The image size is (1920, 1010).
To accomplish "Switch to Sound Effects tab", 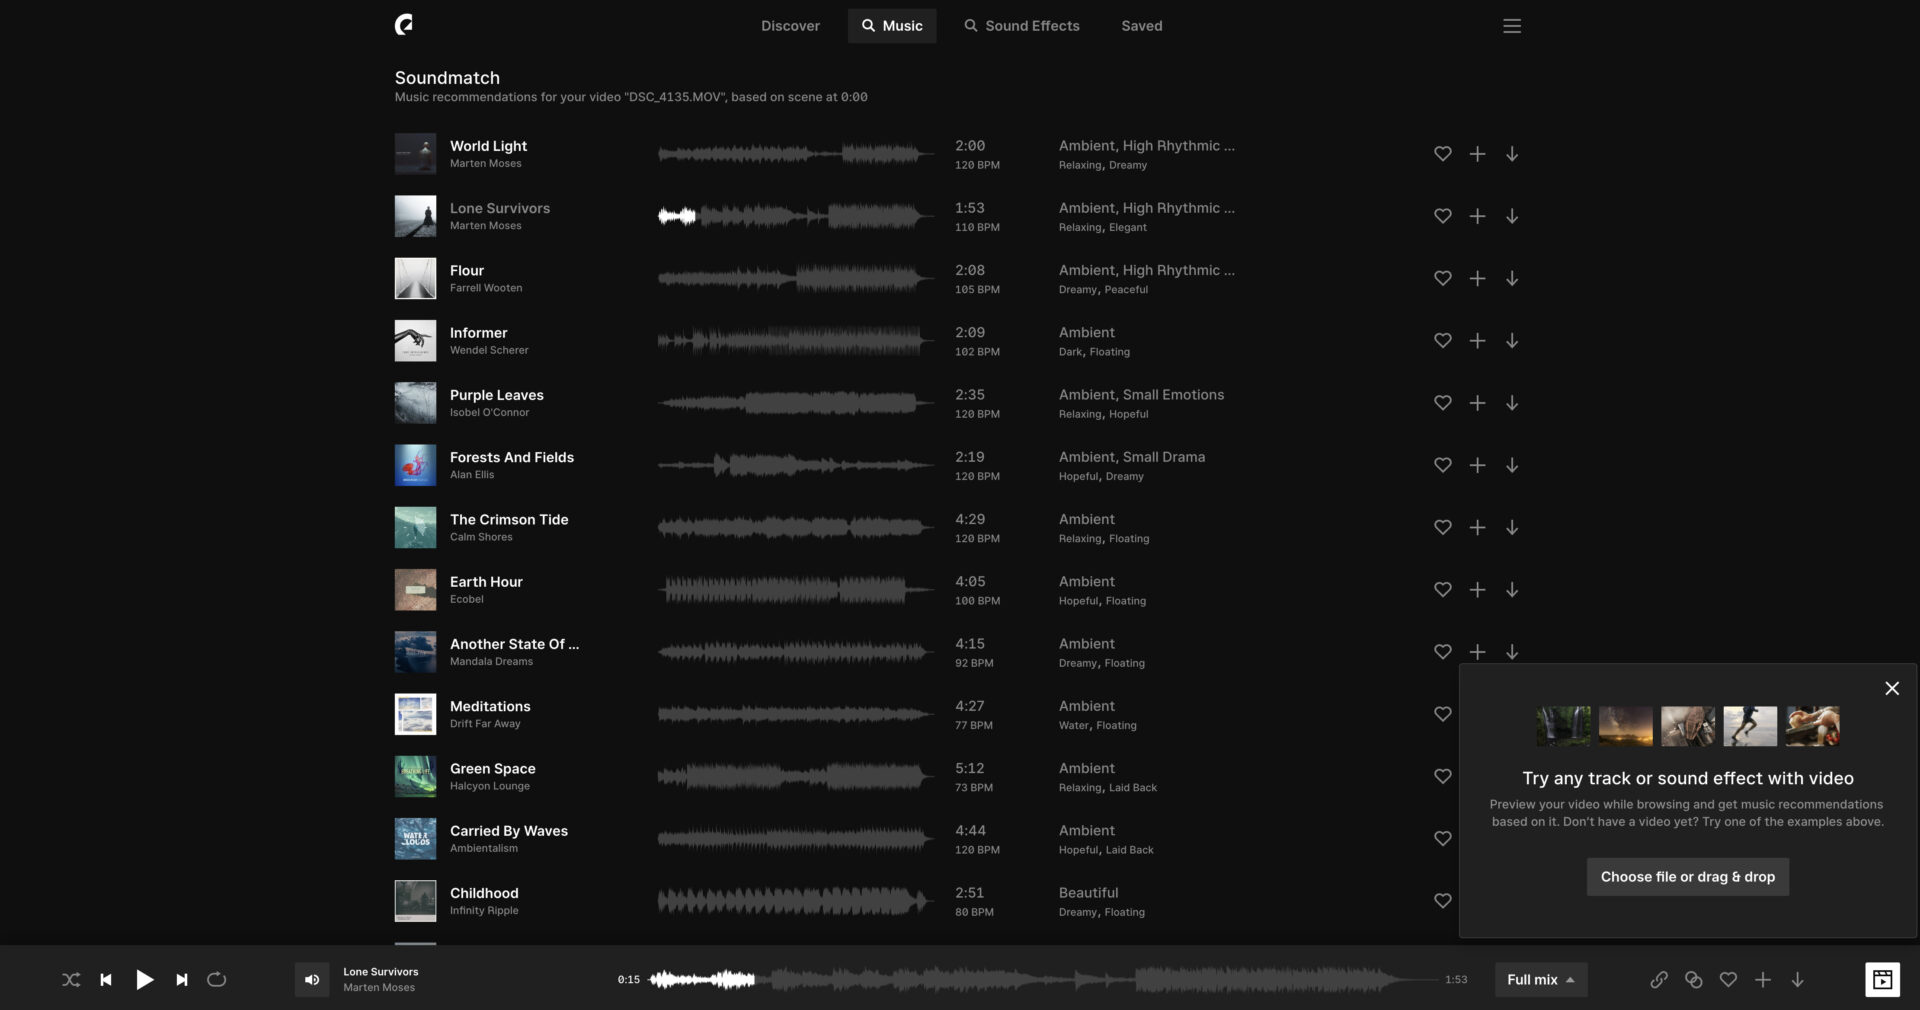I will (x=1022, y=26).
